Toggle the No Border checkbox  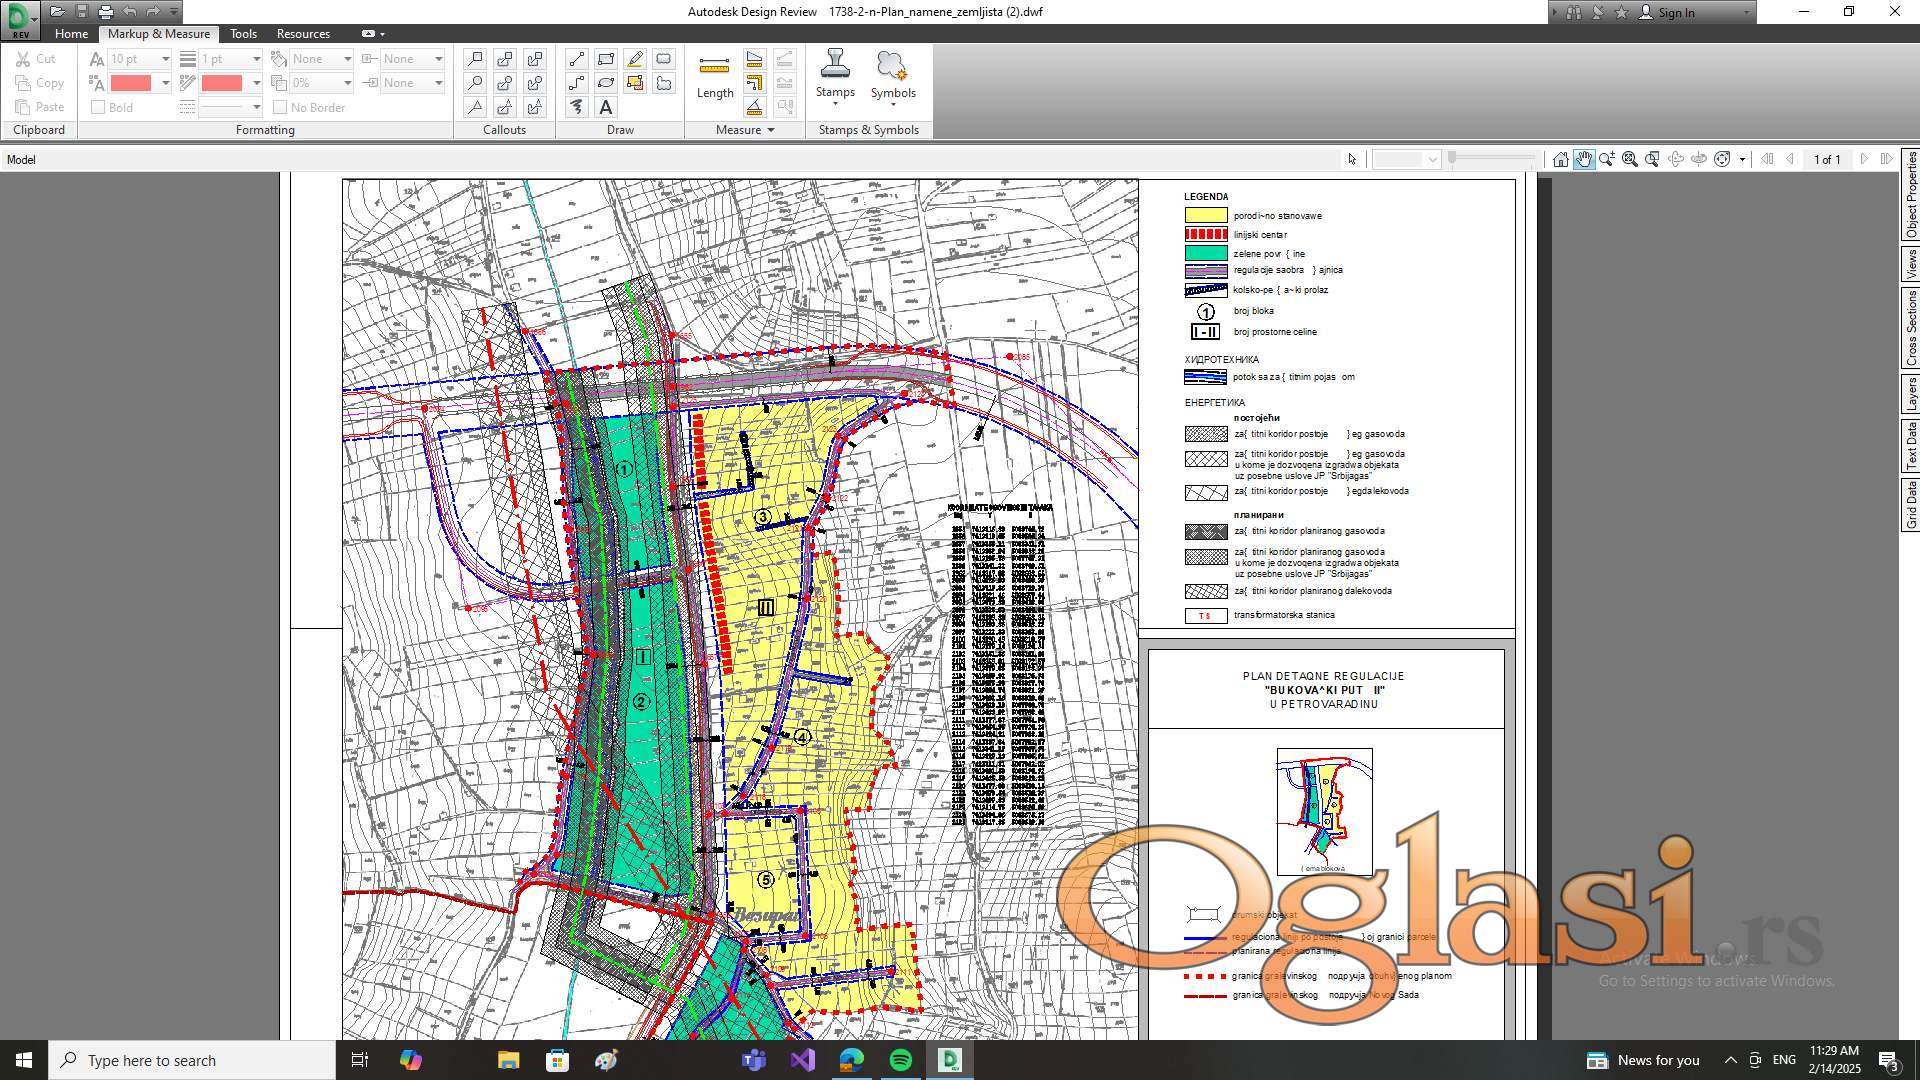click(x=280, y=107)
